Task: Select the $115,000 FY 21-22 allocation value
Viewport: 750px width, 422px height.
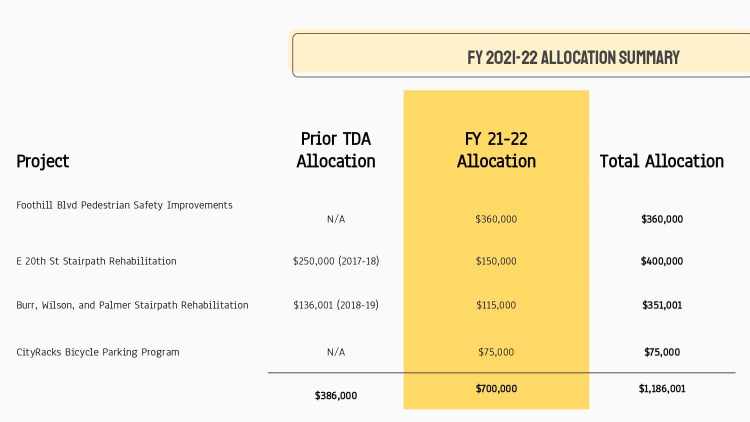Action: pyautogui.click(x=496, y=305)
